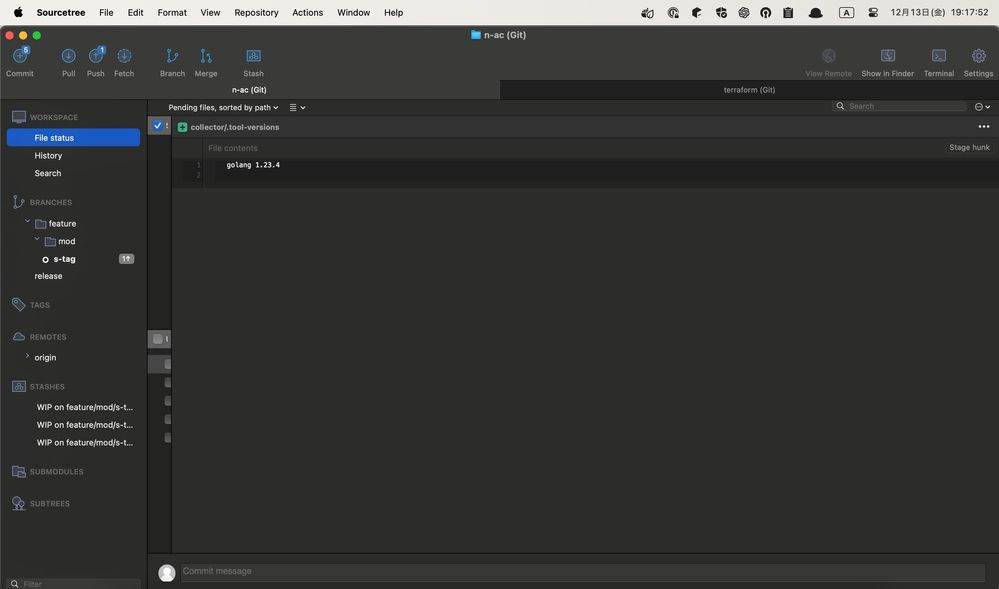This screenshot has width=999, height=589.
Task: Expand the origin remote
Action: tap(27, 356)
